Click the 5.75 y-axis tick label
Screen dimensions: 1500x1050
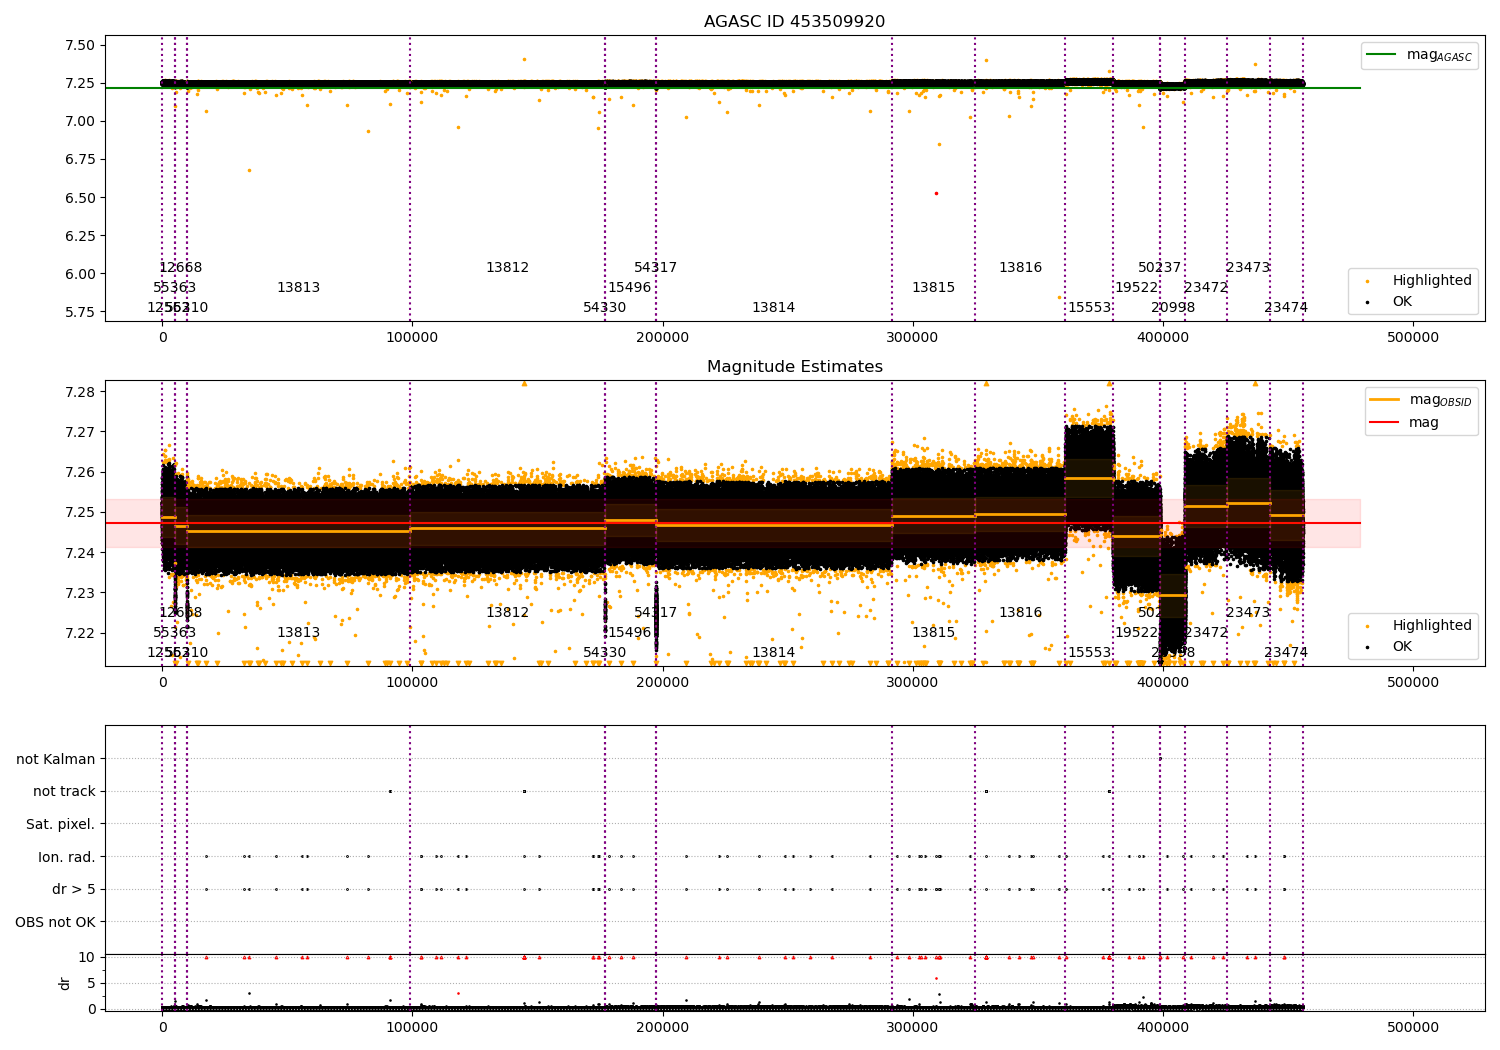pyautogui.click(x=79, y=312)
